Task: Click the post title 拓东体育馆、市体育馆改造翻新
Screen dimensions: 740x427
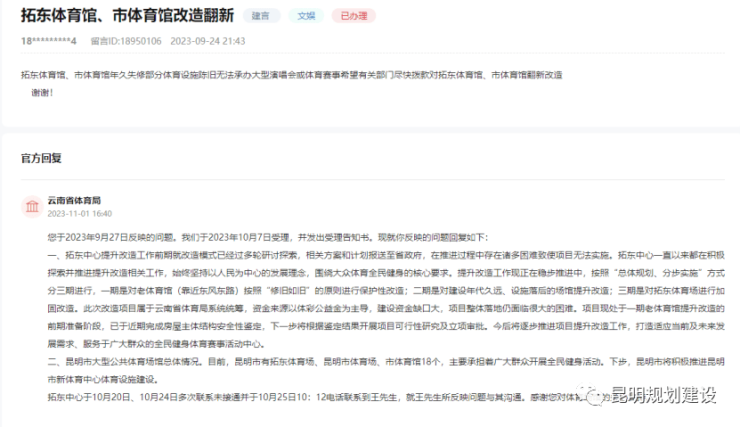Action: [127, 15]
